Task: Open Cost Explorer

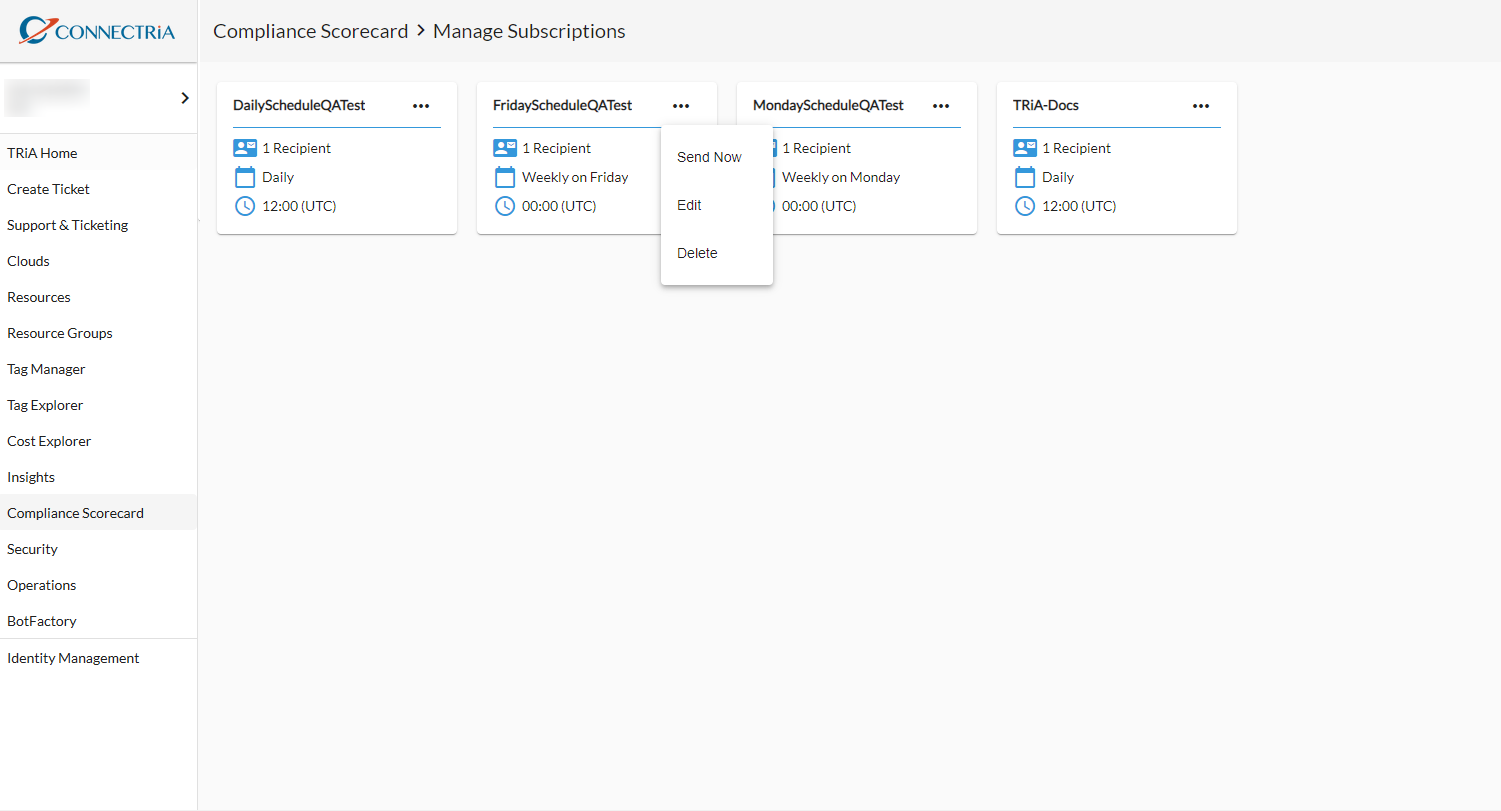Action: tap(98, 441)
